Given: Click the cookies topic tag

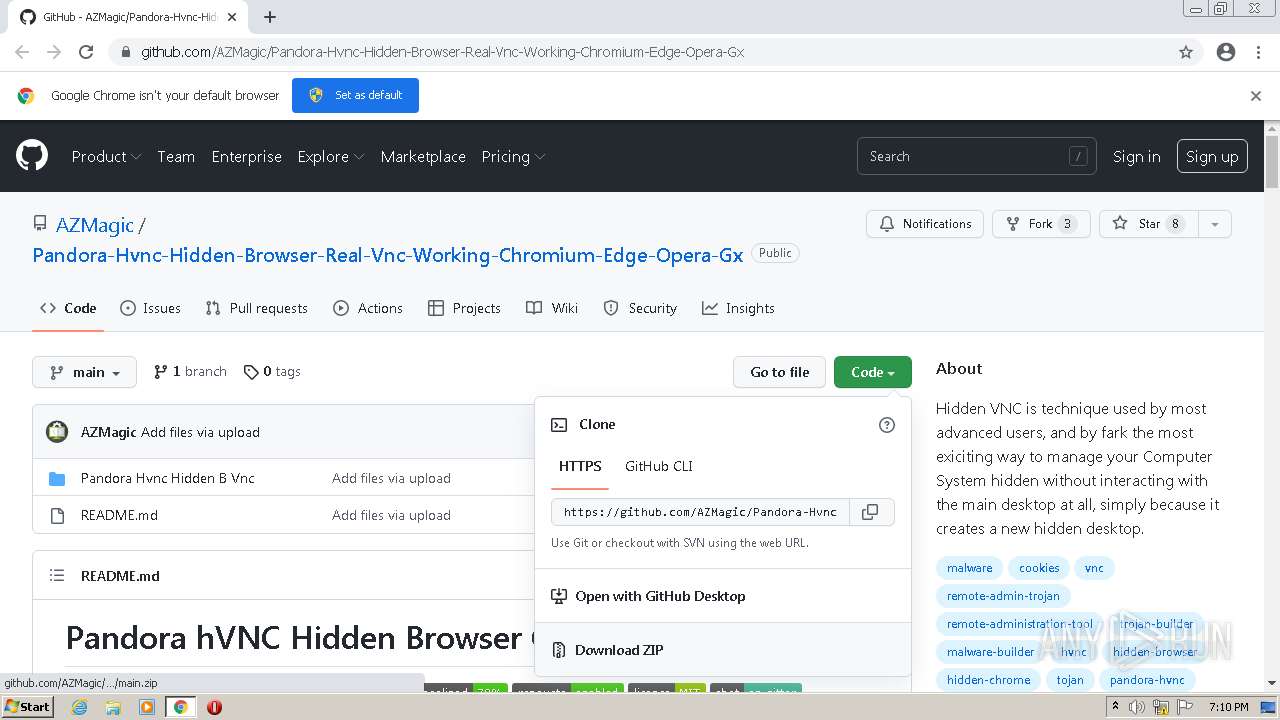Looking at the screenshot, I should pos(1039,568).
